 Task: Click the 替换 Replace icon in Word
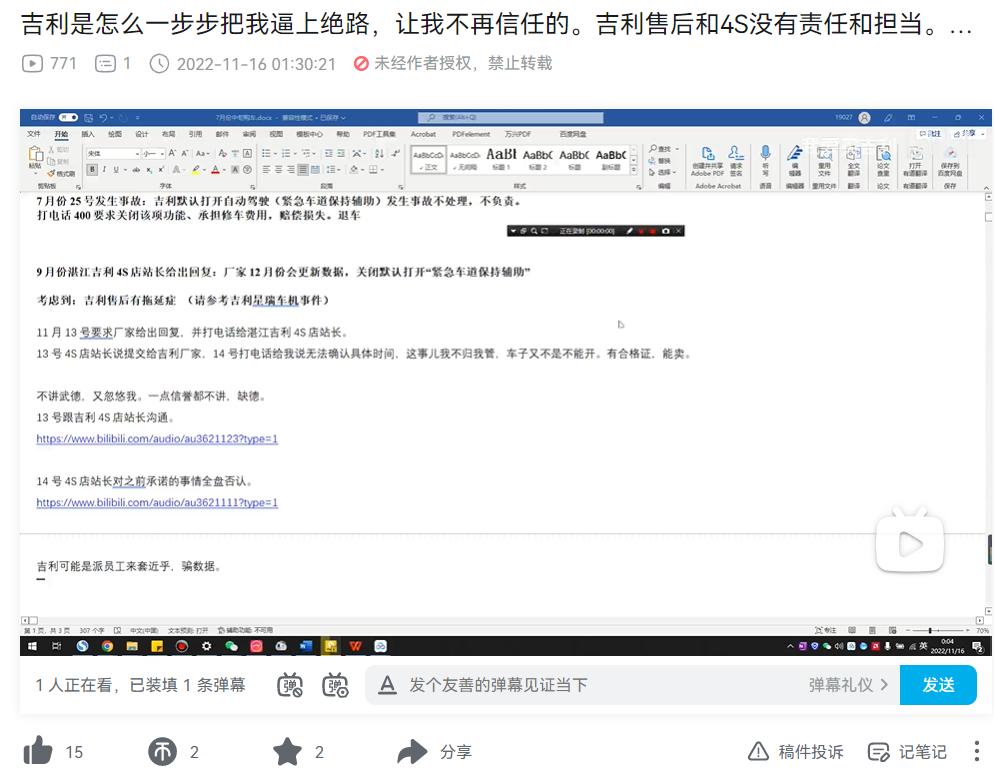coord(659,161)
